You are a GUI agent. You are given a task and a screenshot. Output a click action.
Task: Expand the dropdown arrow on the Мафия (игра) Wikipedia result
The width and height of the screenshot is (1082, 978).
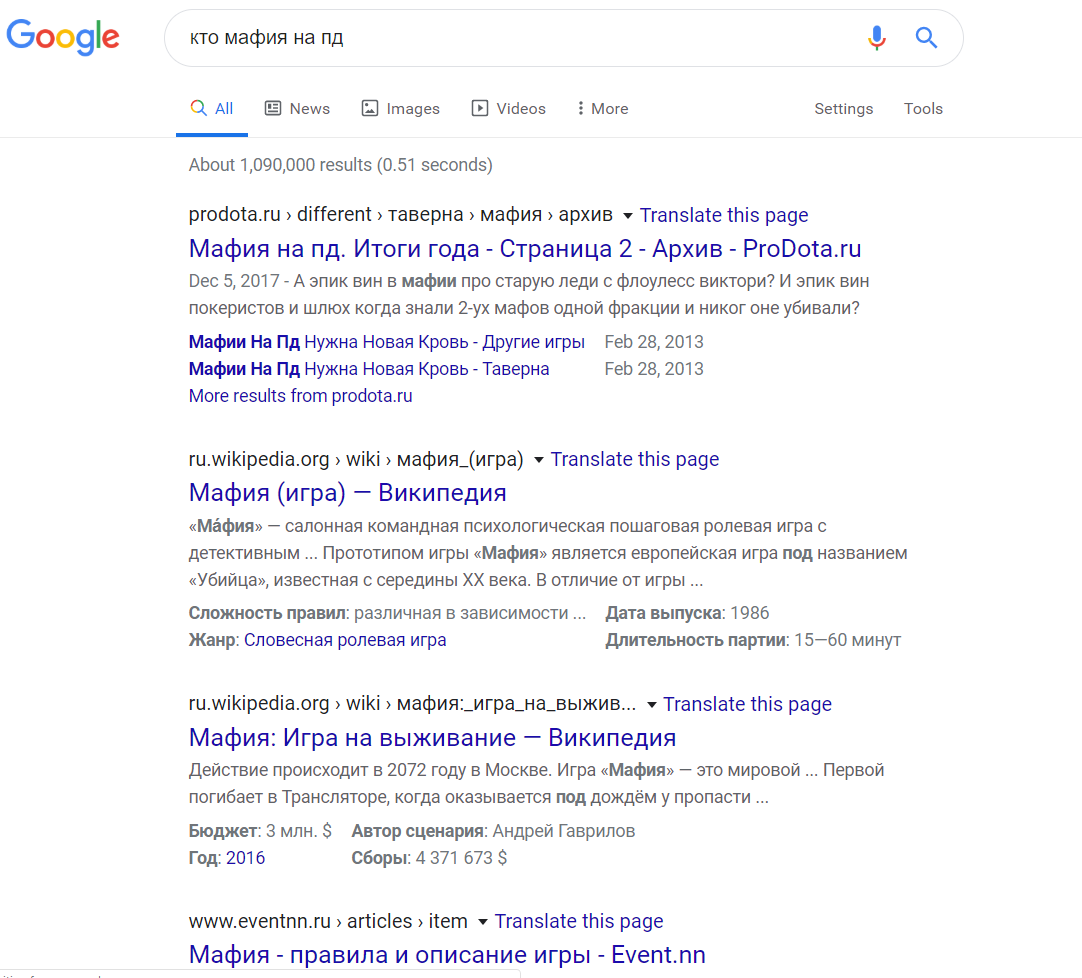(538, 459)
